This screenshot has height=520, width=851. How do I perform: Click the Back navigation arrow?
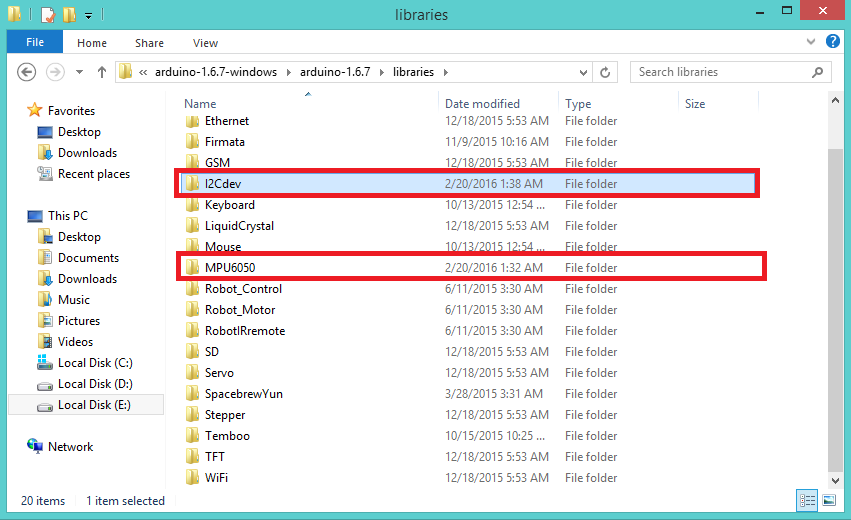point(27,72)
